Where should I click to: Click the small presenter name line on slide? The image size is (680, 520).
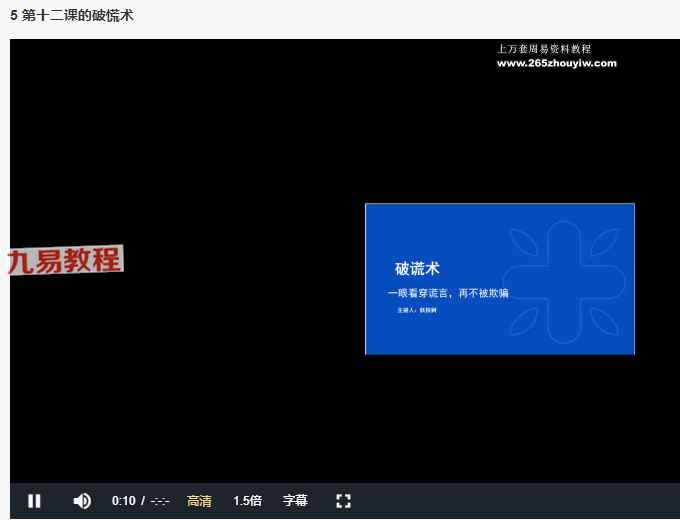(x=417, y=310)
